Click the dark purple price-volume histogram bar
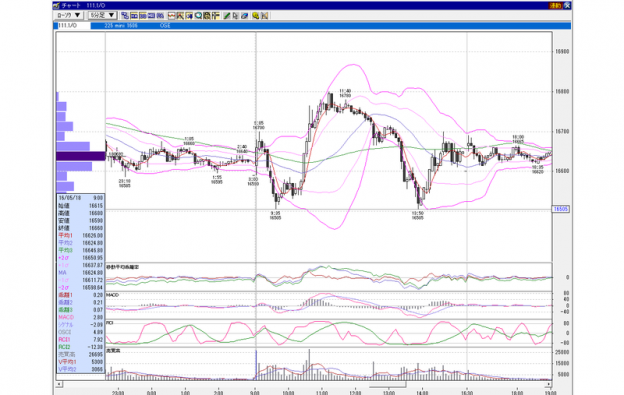This screenshot has width=624, height=395. click(81, 156)
